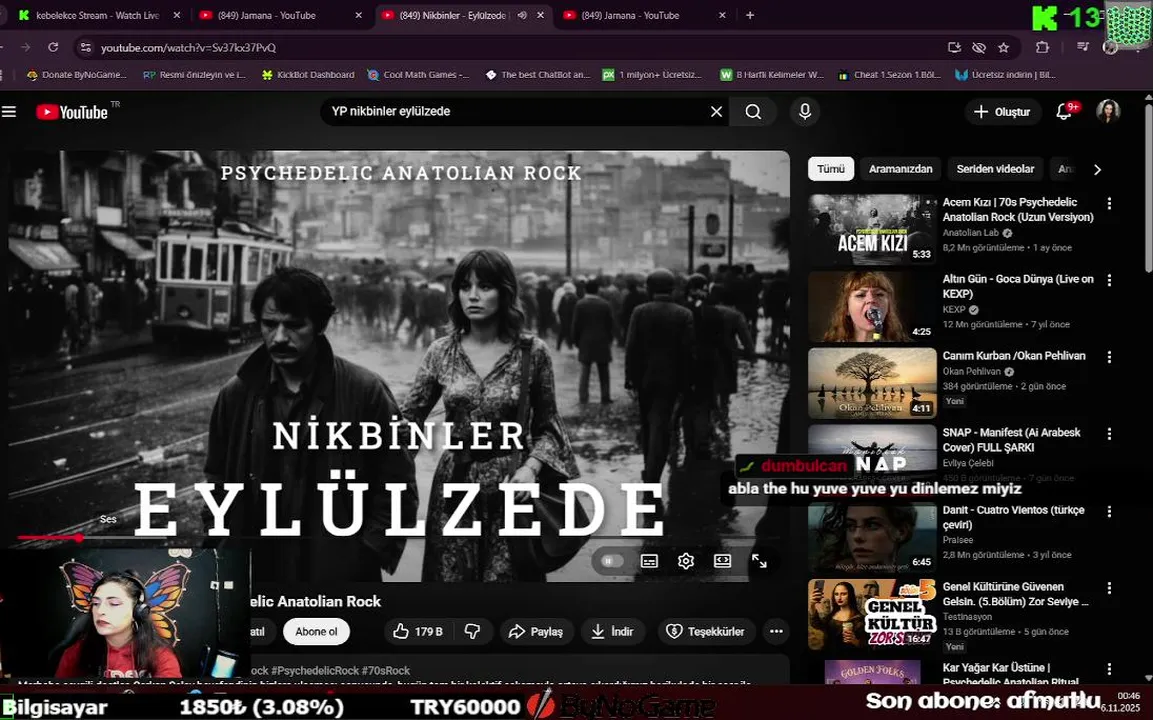Open the YouTube hamburger guide menu

click(9, 112)
